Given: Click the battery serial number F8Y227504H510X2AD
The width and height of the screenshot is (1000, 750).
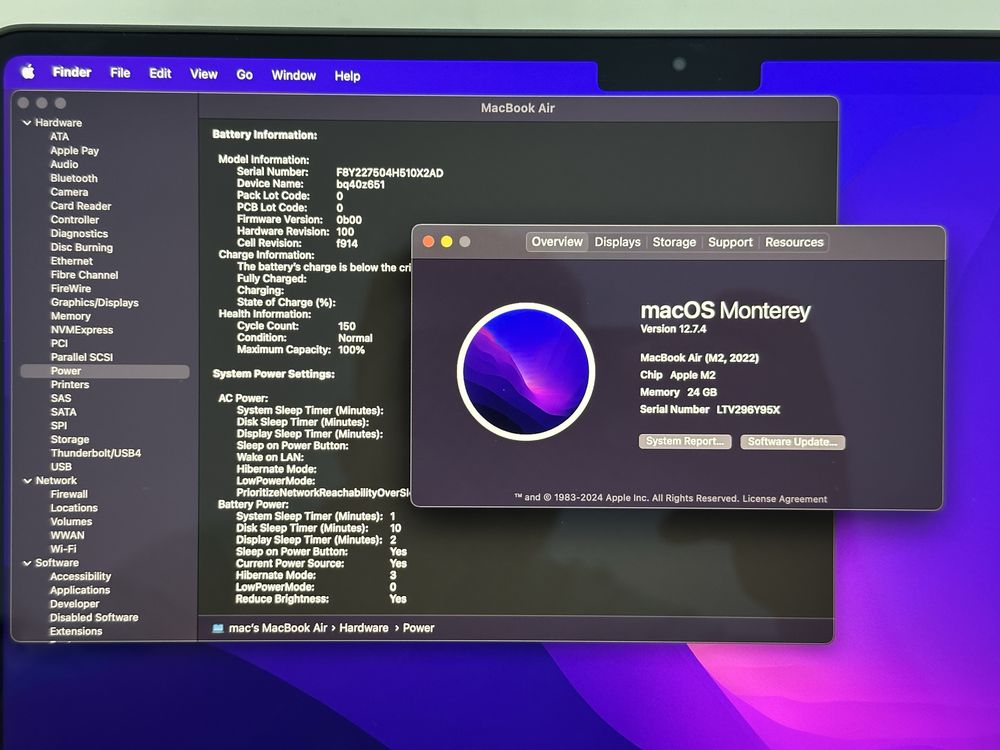Looking at the screenshot, I should pyautogui.click(x=390, y=173).
